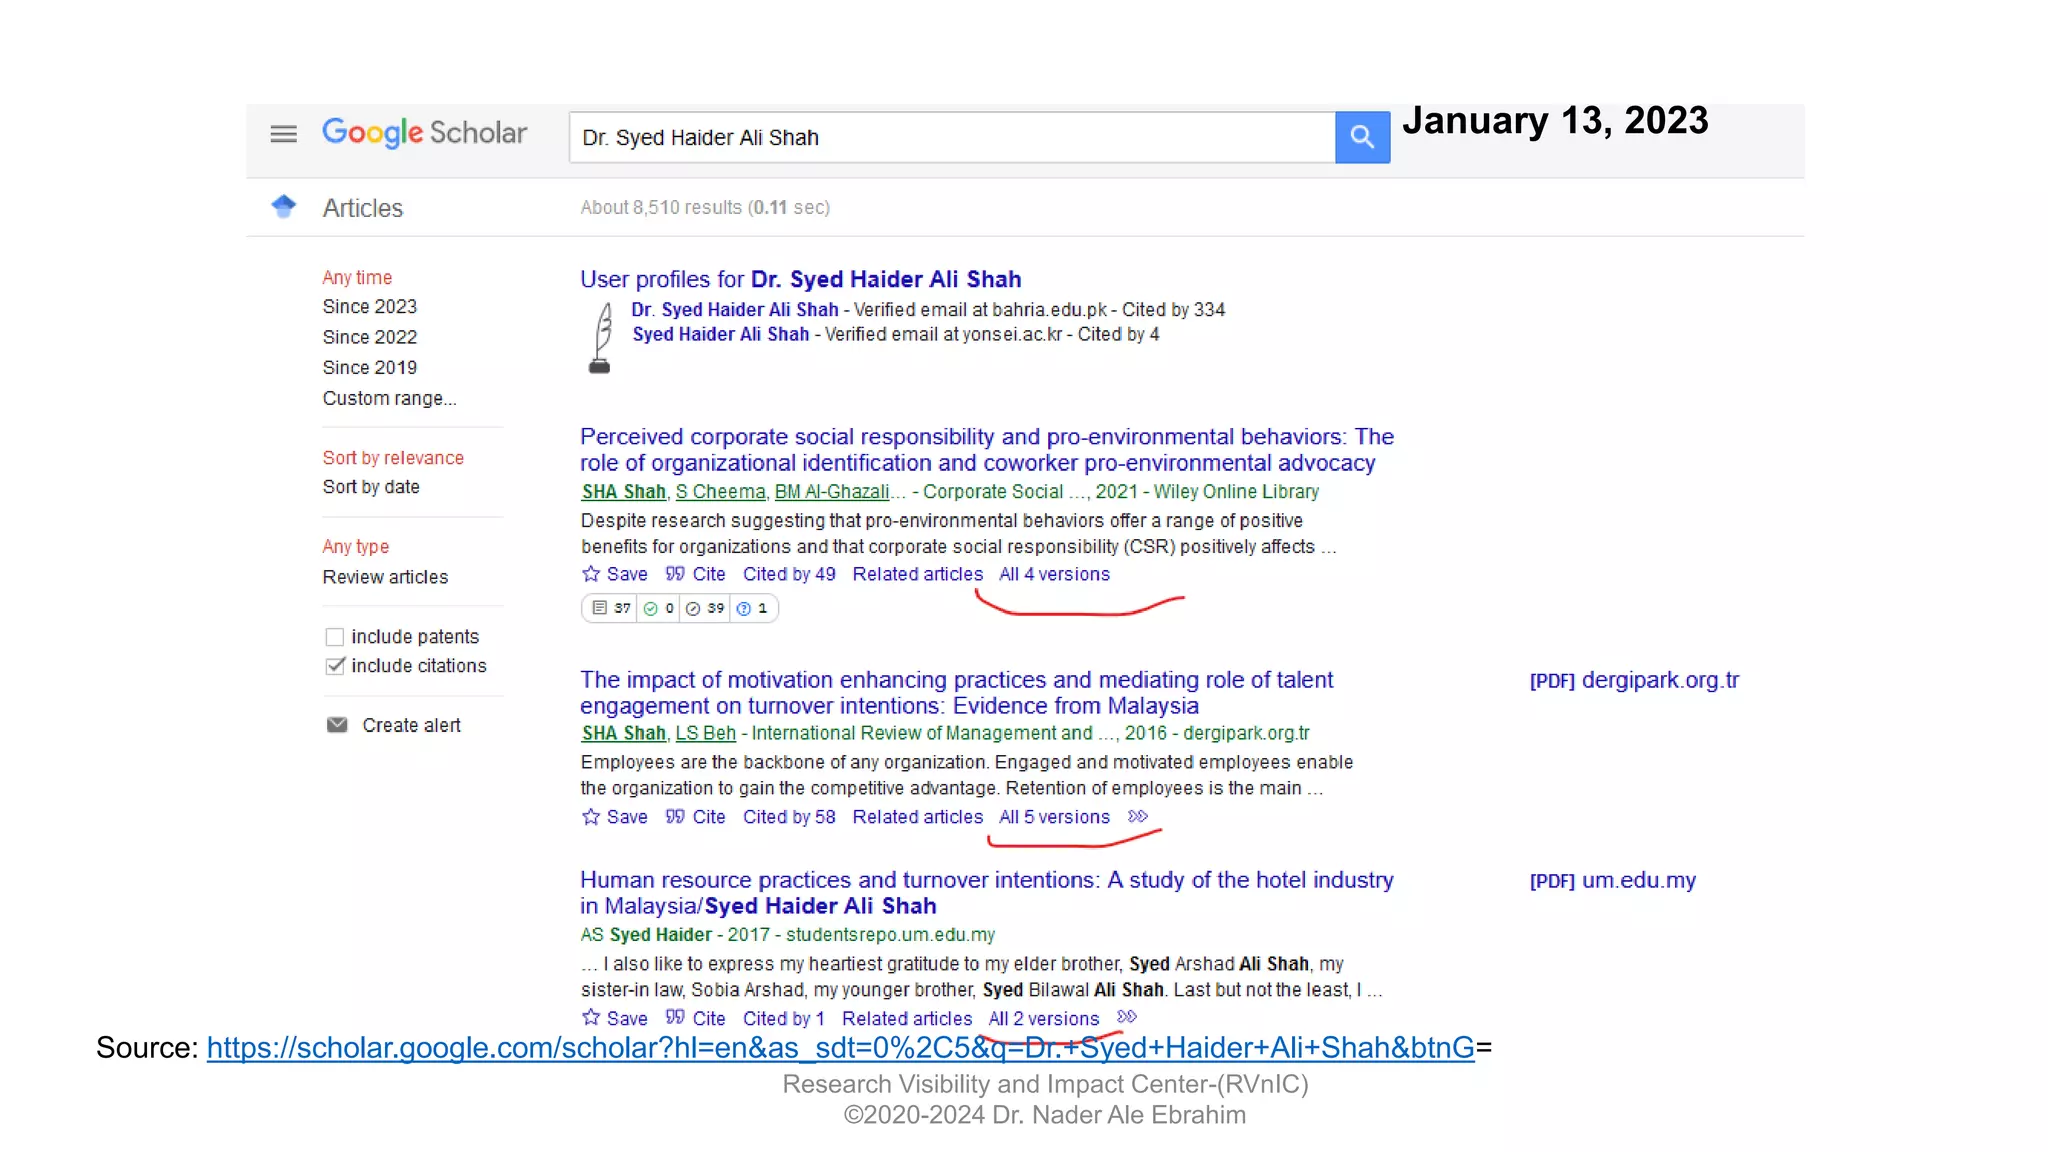Open the yonsei.ac.kr verified profile link
This screenshot has height=1152, width=2048.
720,334
